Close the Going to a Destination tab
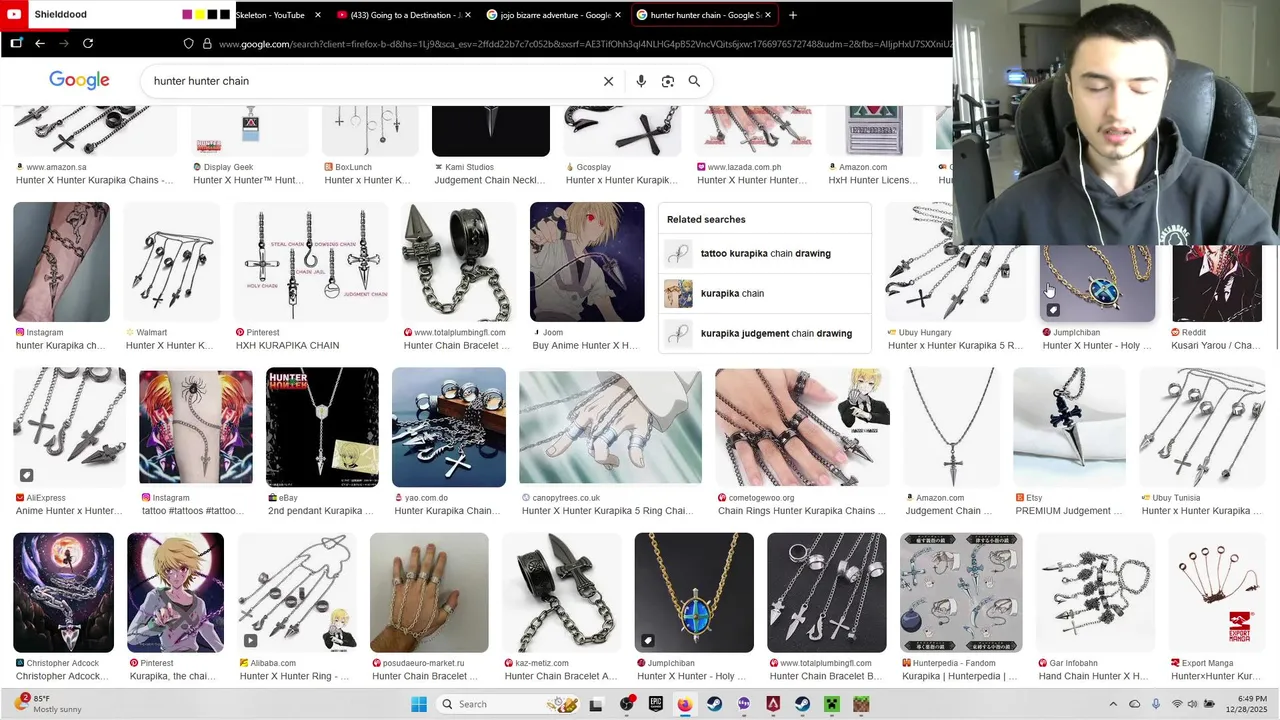 [x=468, y=15]
